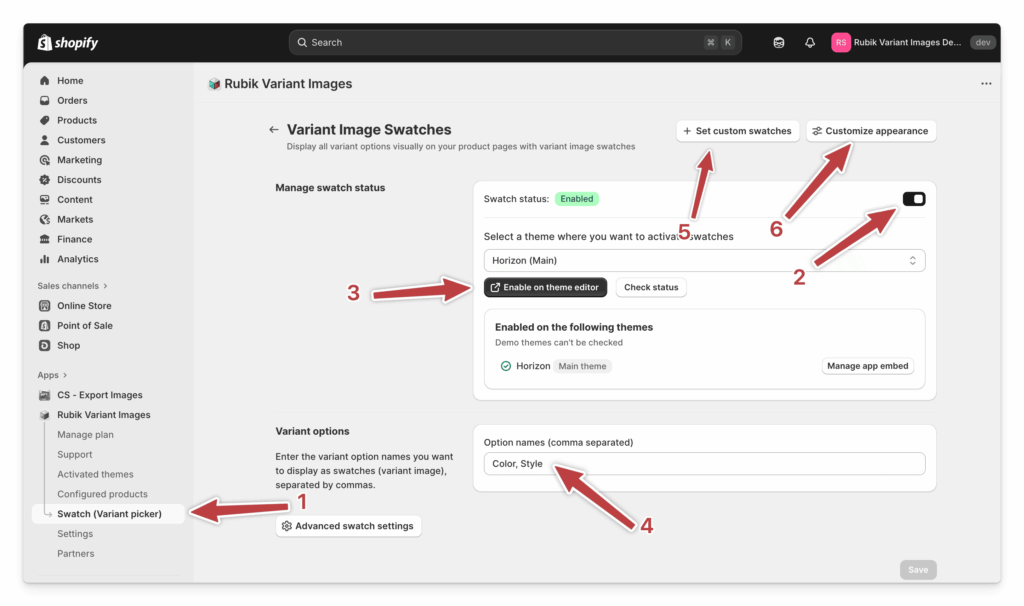The width and height of the screenshot is (1024, 606).
Task: Open Online Store sales channel
Action: 84,306
